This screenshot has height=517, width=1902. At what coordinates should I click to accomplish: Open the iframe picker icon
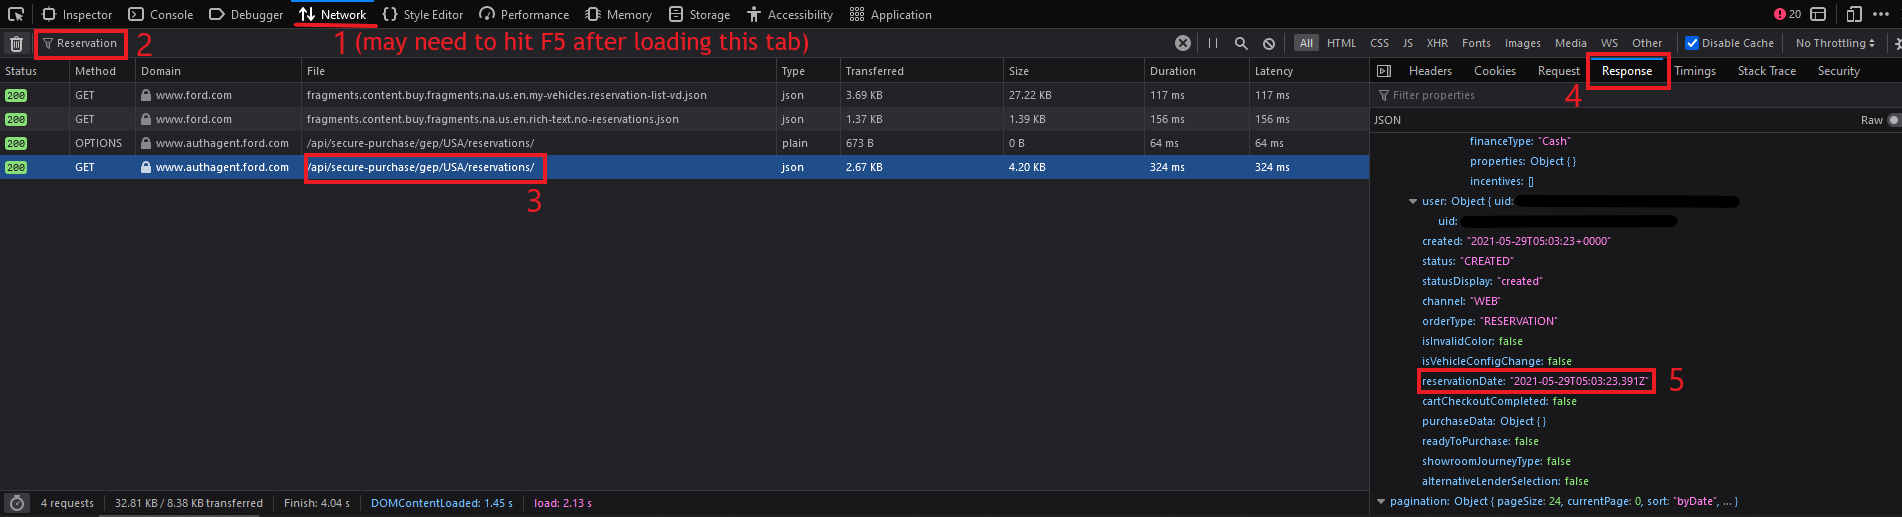pyautogui.click(x=1818, y=14)
